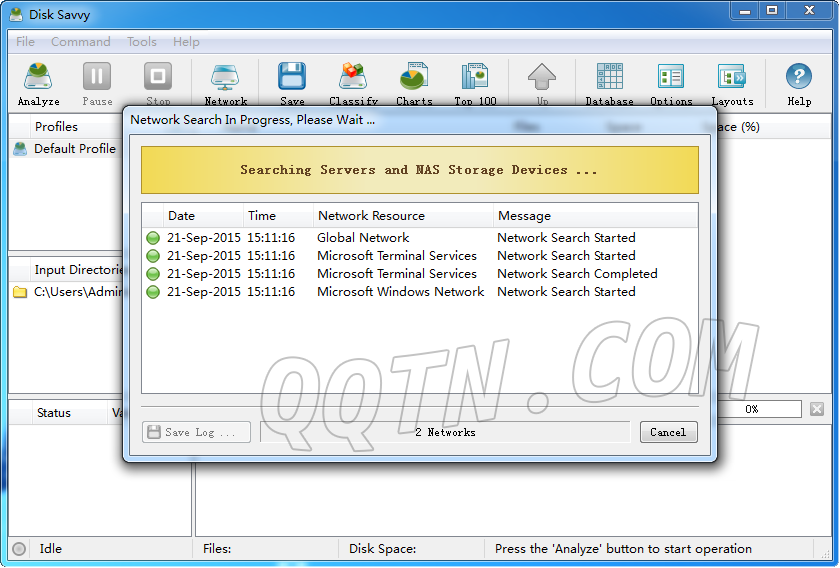Open the Tools menu
Viewport: 840px width, 568px height.
coord(142,42)
